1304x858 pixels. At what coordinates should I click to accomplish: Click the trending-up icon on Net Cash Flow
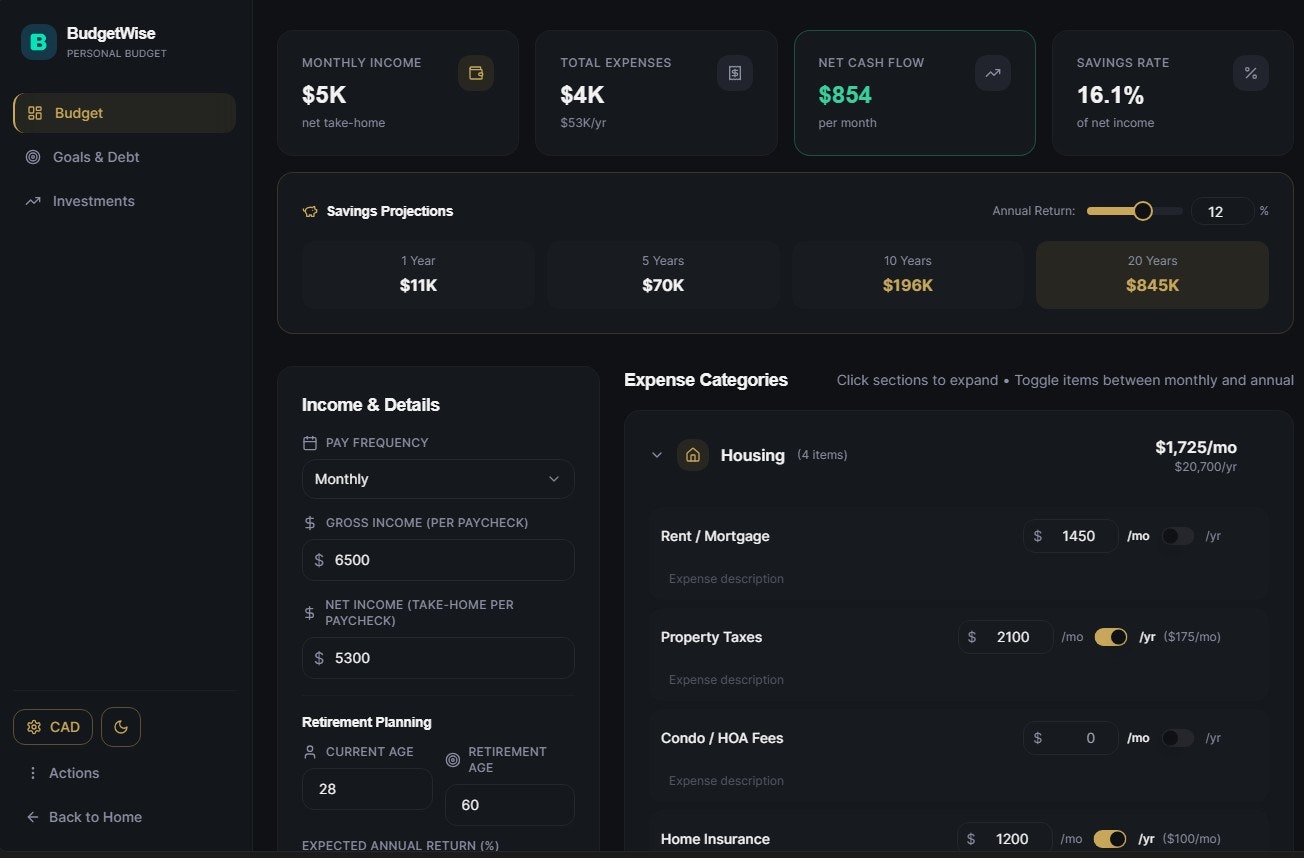click(x=992, y=73)
